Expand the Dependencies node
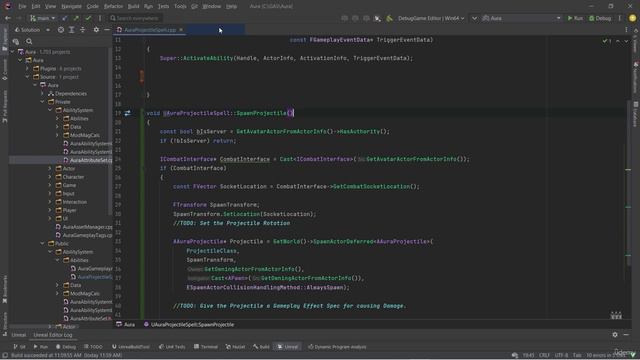The width and height of the screenshot is (640, 360). 42,93
